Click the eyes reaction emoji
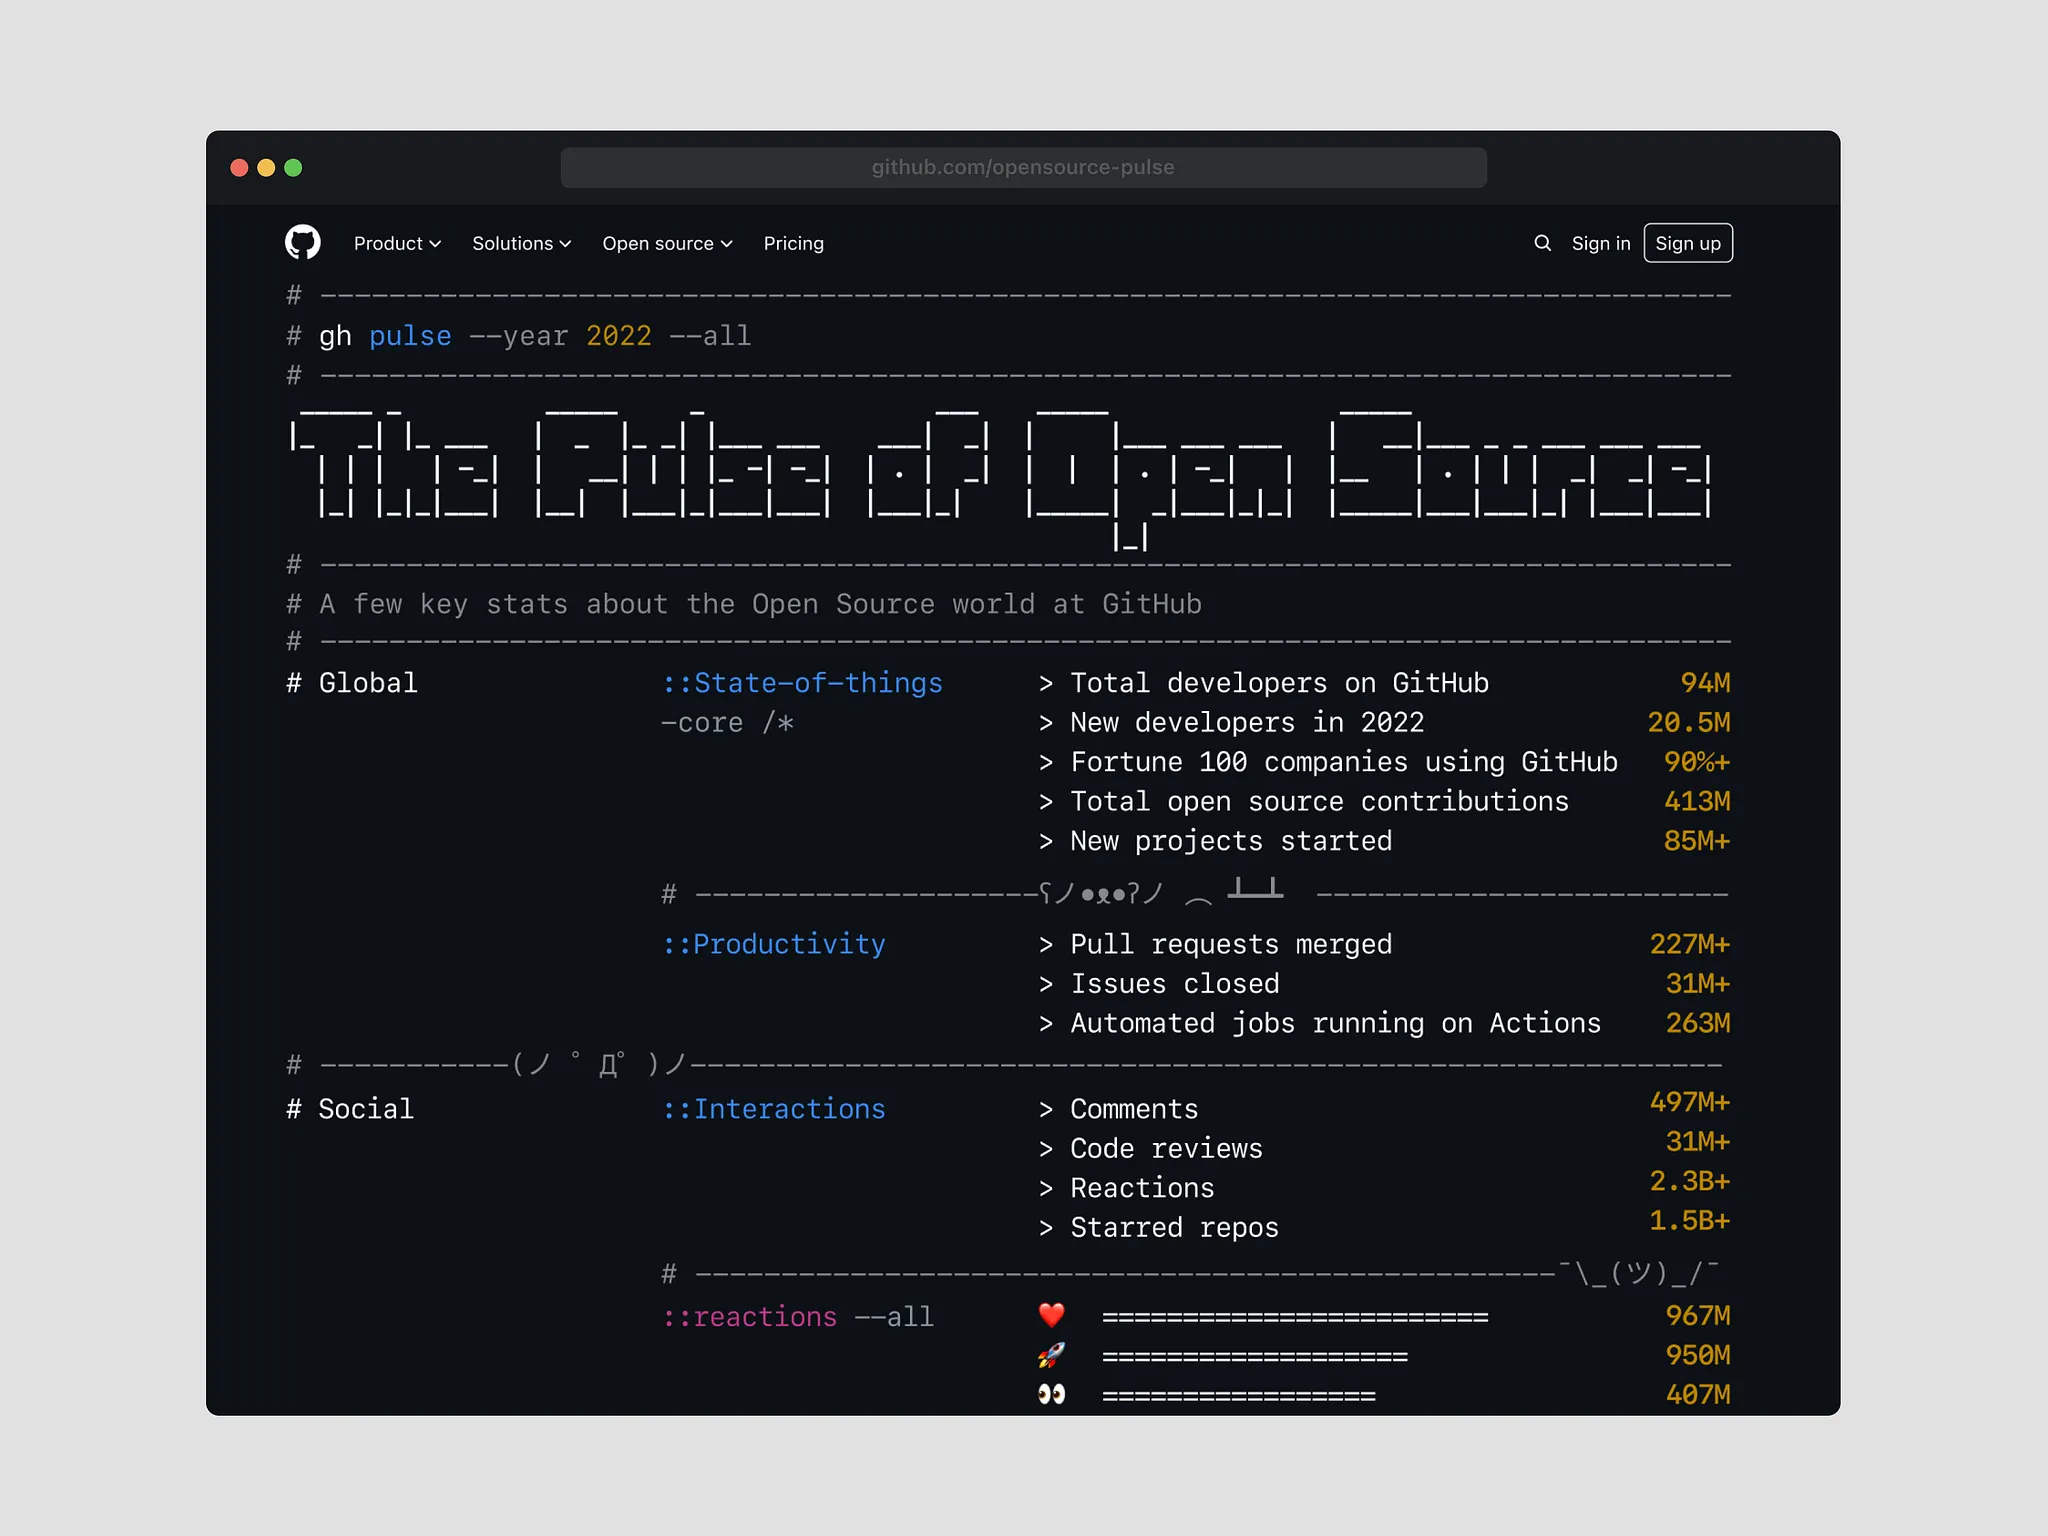Viewport: 2048px width, 1536px height. [1051, 1392]
